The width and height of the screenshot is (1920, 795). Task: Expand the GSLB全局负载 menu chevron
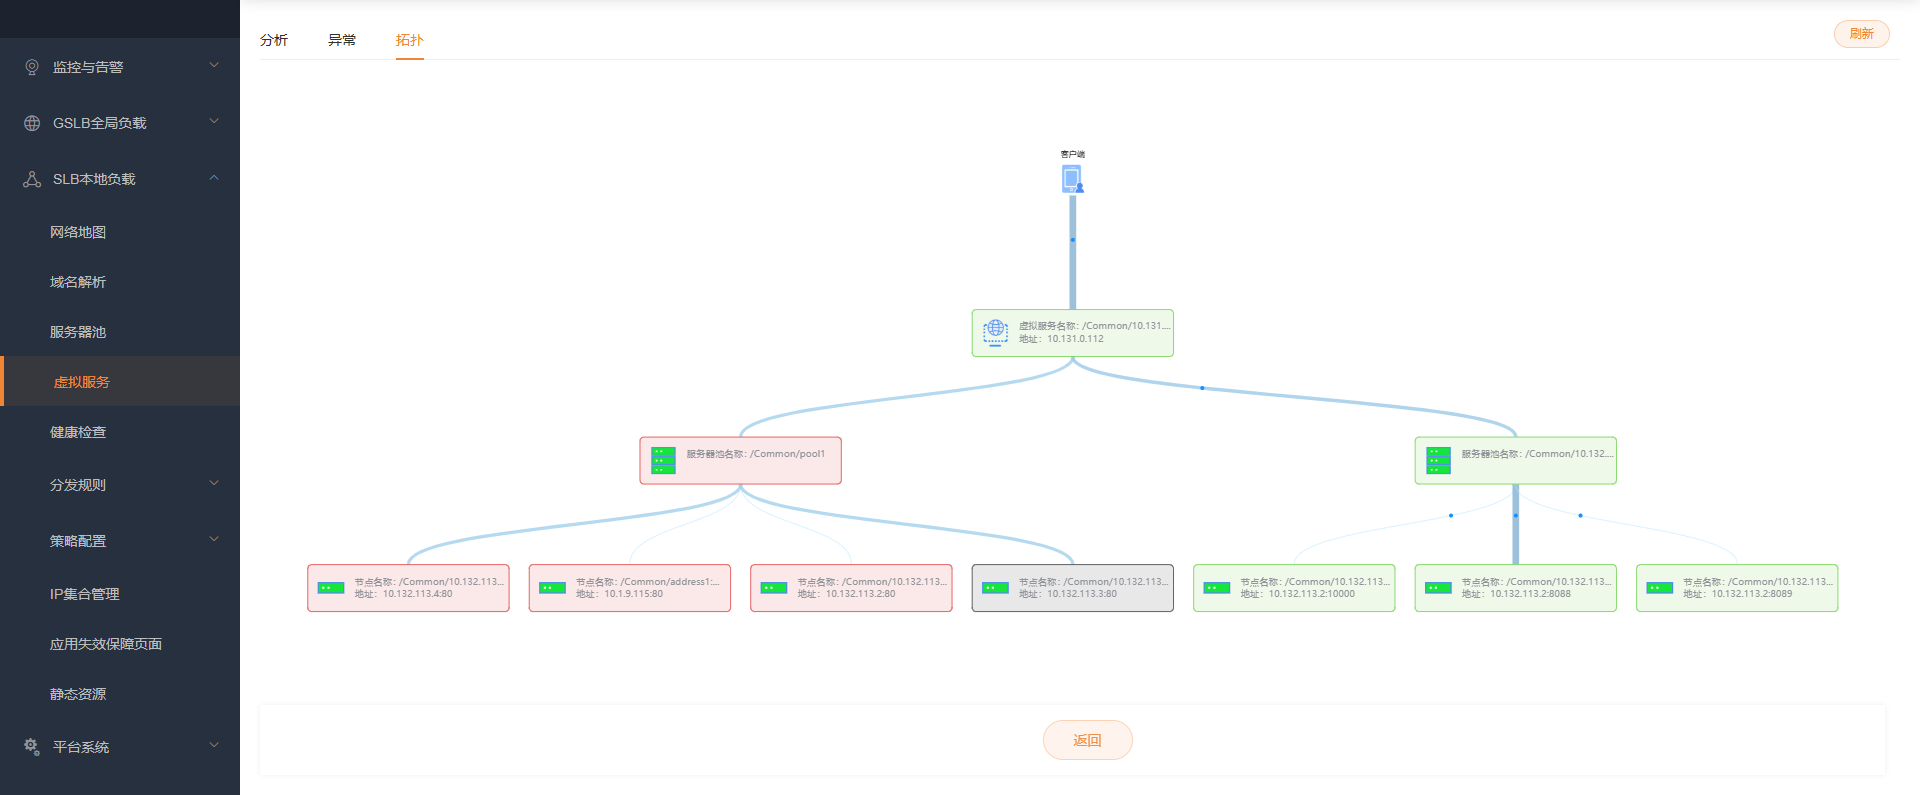click(x=214, y=122)
